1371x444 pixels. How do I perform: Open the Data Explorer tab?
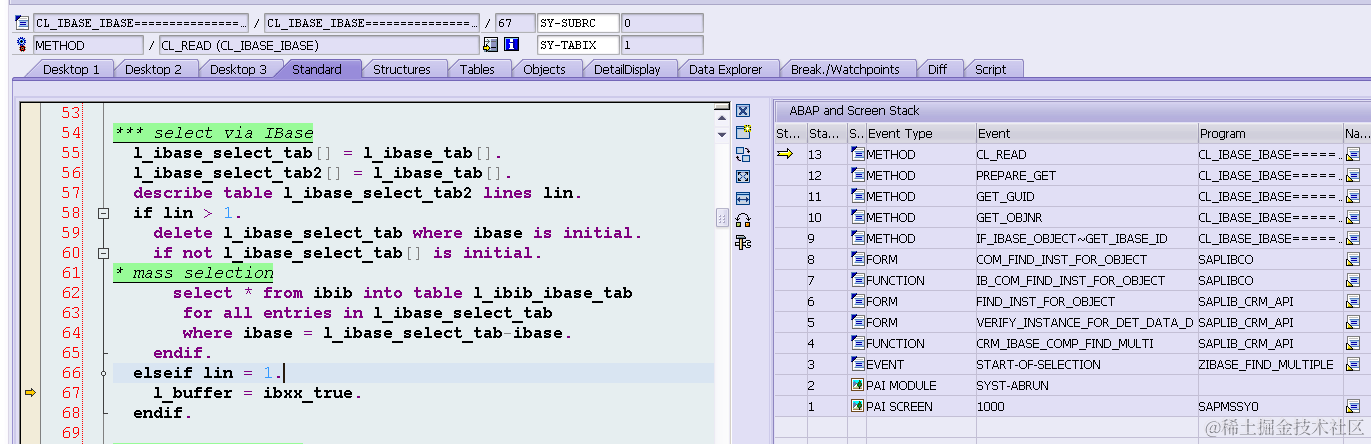tap(726, 69)
